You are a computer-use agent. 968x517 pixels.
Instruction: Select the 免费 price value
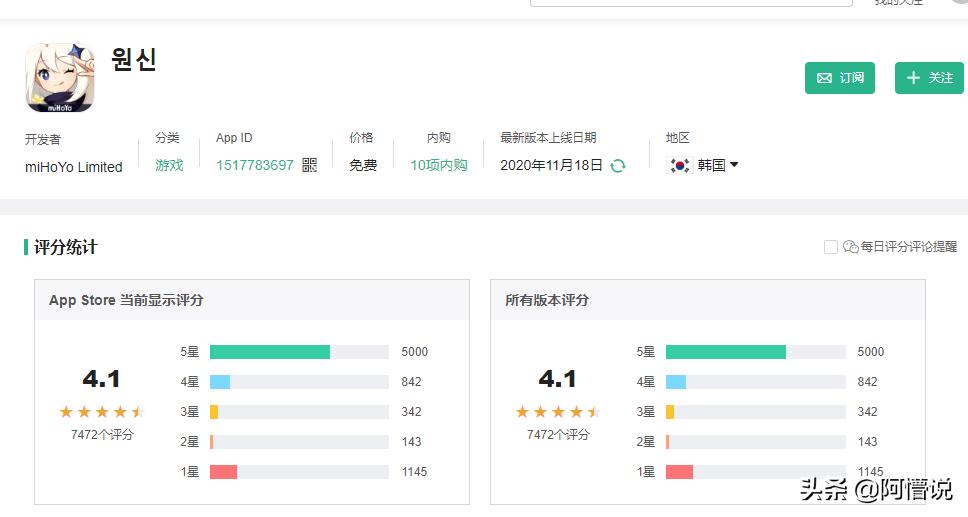[x=363, y=165]
